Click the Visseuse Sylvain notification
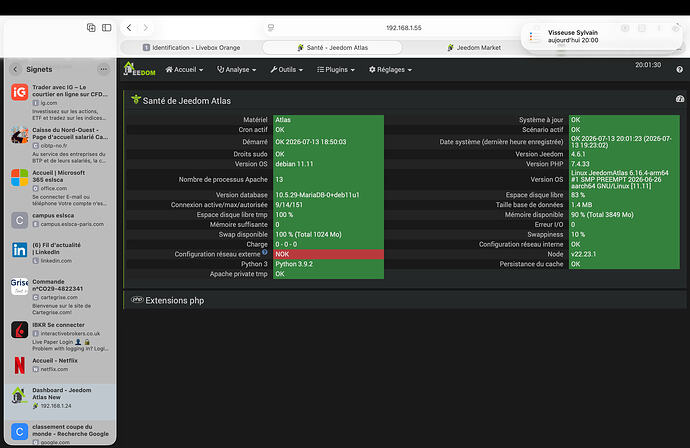Screen dimensions: 690x448 tap(602, 37)
